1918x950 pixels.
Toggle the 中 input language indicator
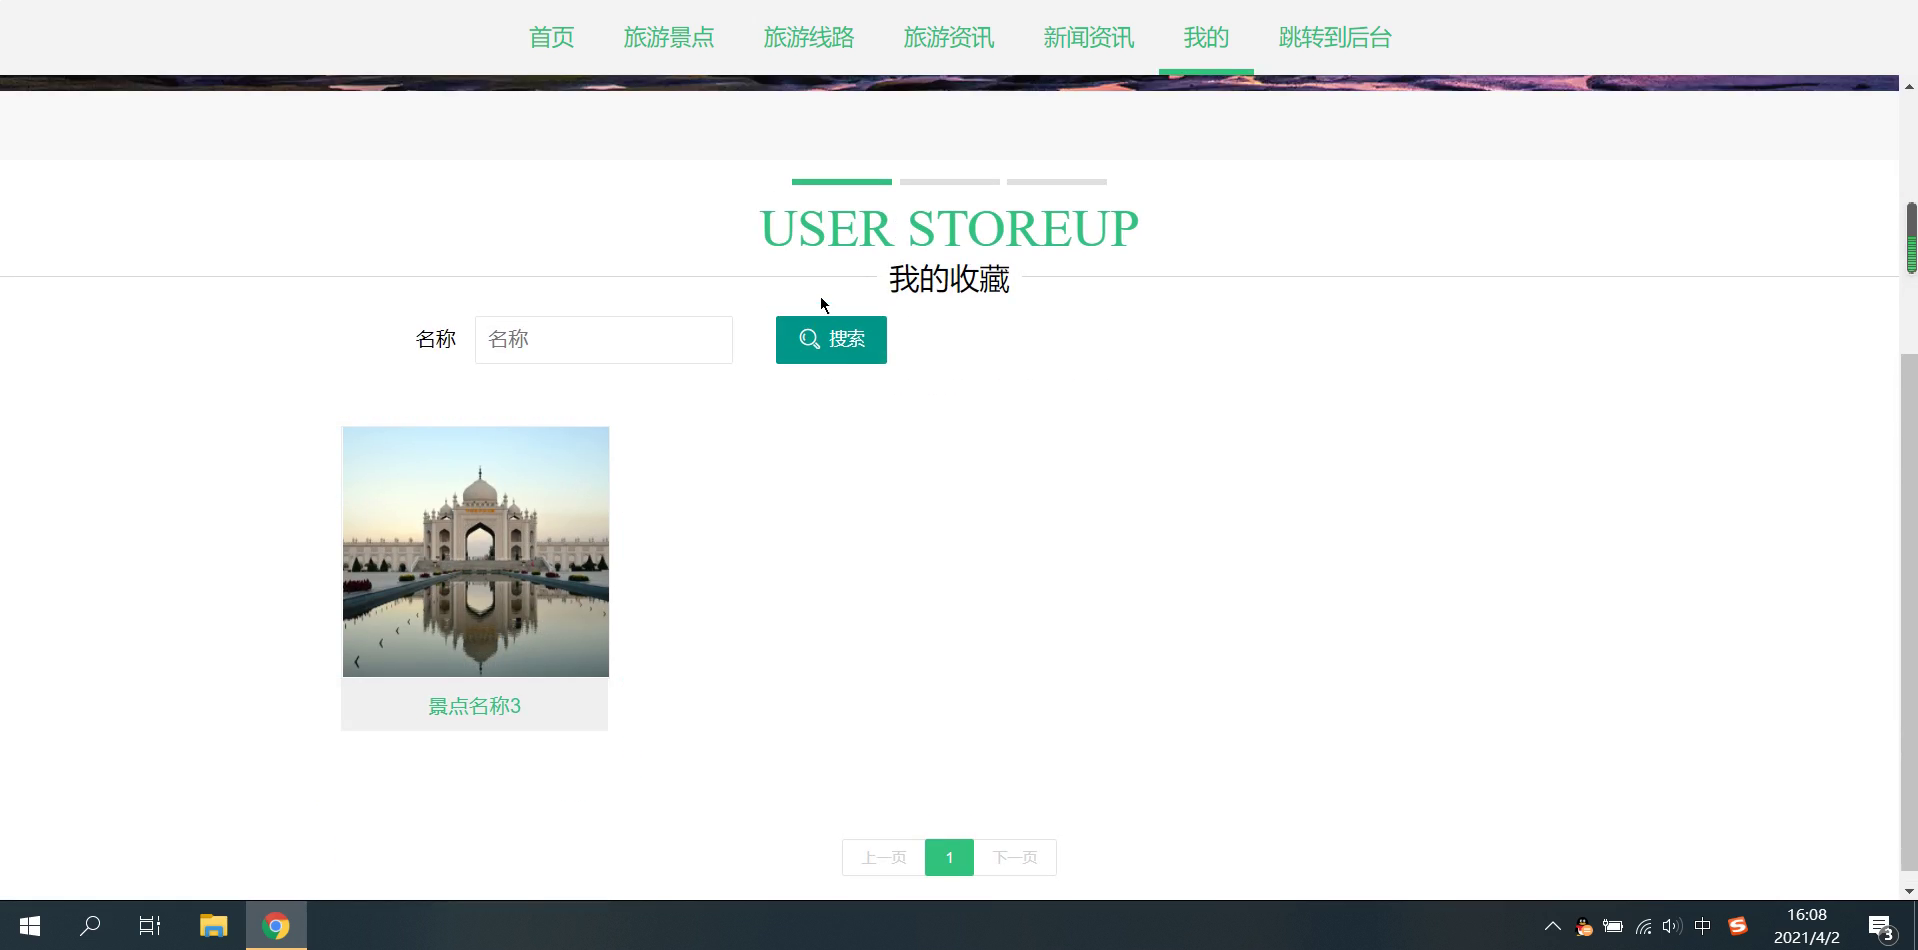1703,926
